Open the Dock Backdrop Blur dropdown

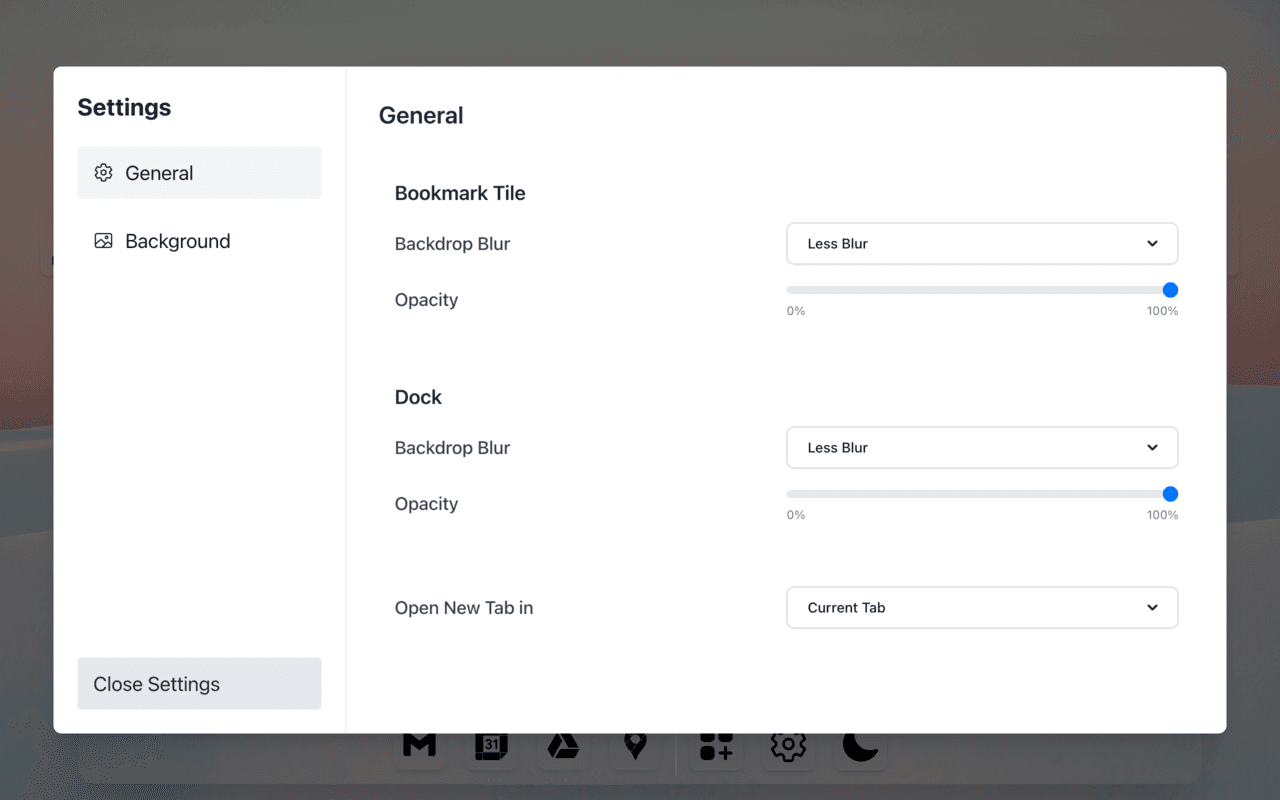pyautogui.click(x=982, y=447)
